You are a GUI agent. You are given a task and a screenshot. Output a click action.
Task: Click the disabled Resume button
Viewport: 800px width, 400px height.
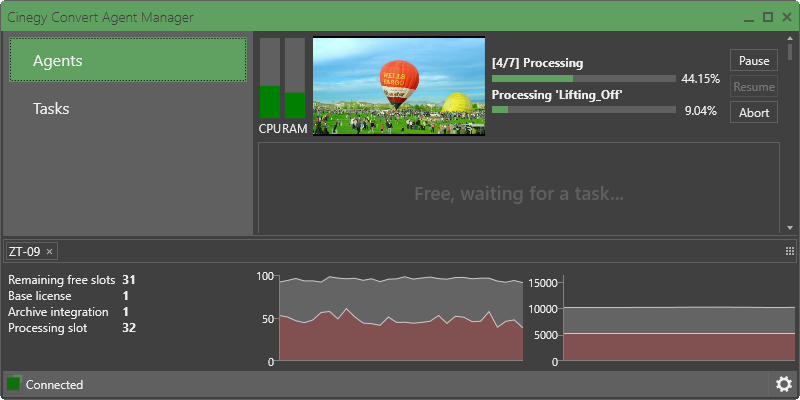coord(754,87)
